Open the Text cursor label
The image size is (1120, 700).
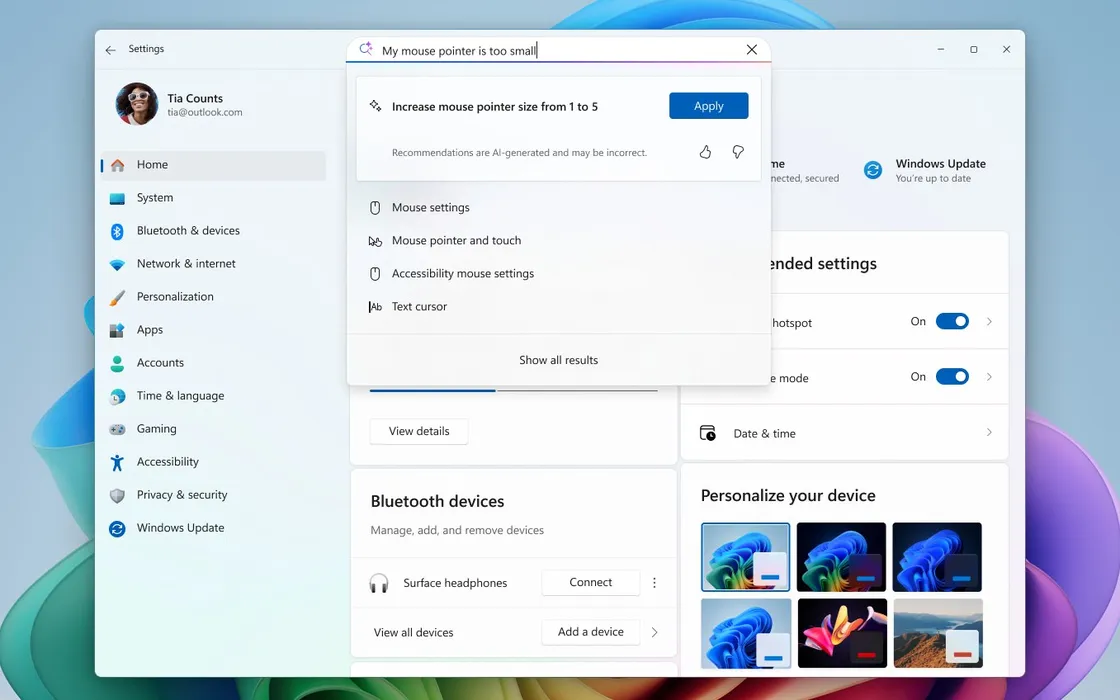(419, 306)
